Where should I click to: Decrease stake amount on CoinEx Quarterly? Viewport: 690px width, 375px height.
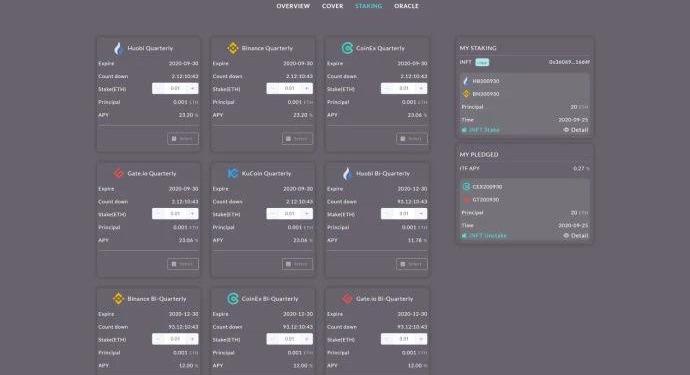coord(387,88)
